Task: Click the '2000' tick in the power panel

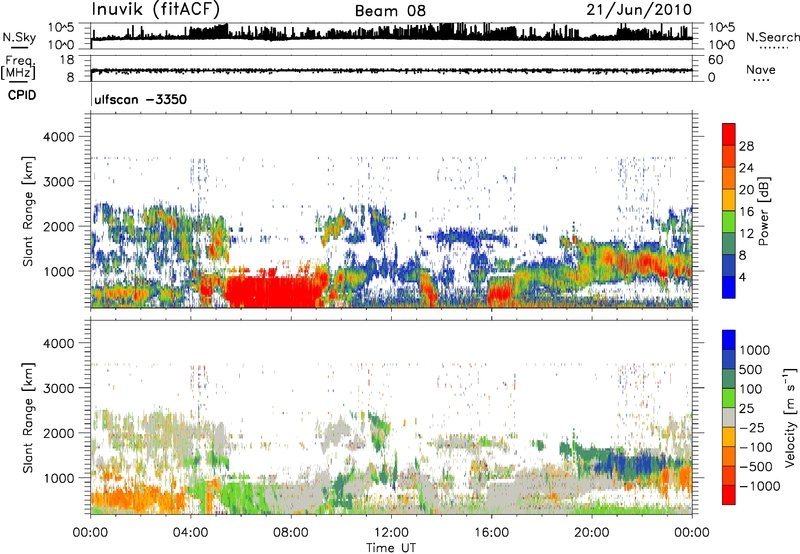Action: coord(58,226)
